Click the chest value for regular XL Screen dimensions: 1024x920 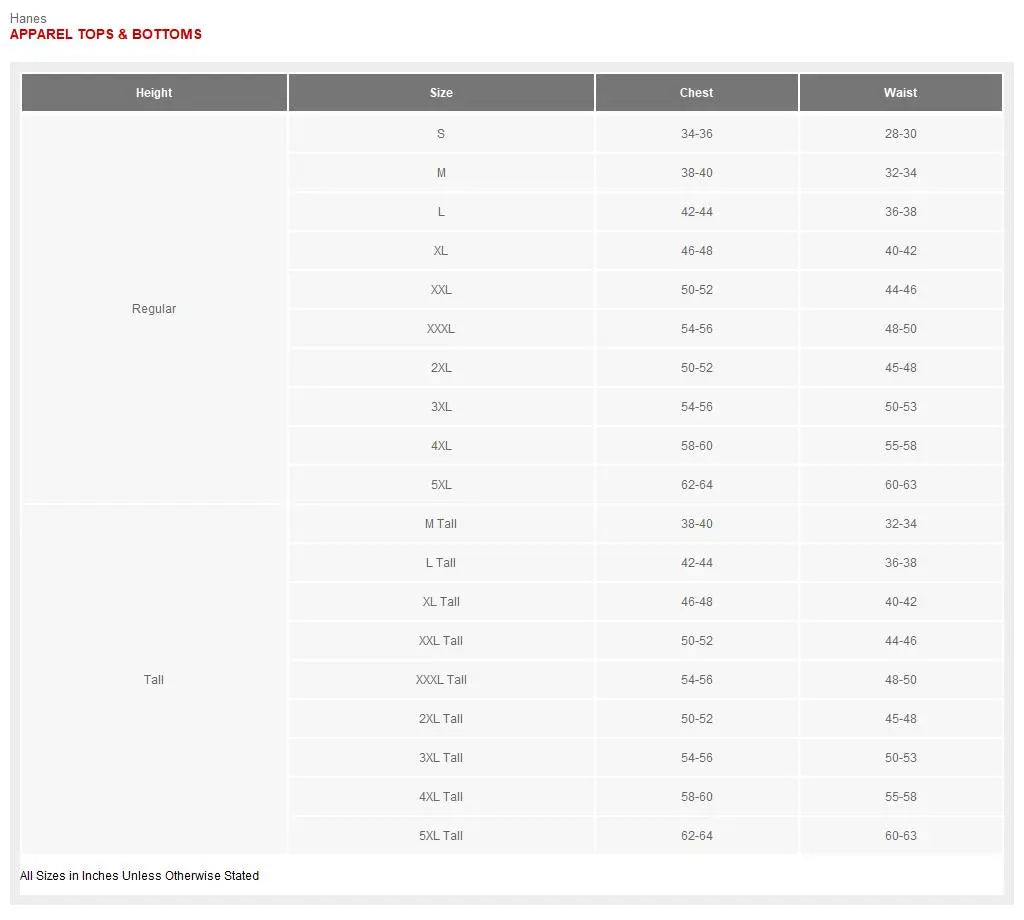click(696, 251)
